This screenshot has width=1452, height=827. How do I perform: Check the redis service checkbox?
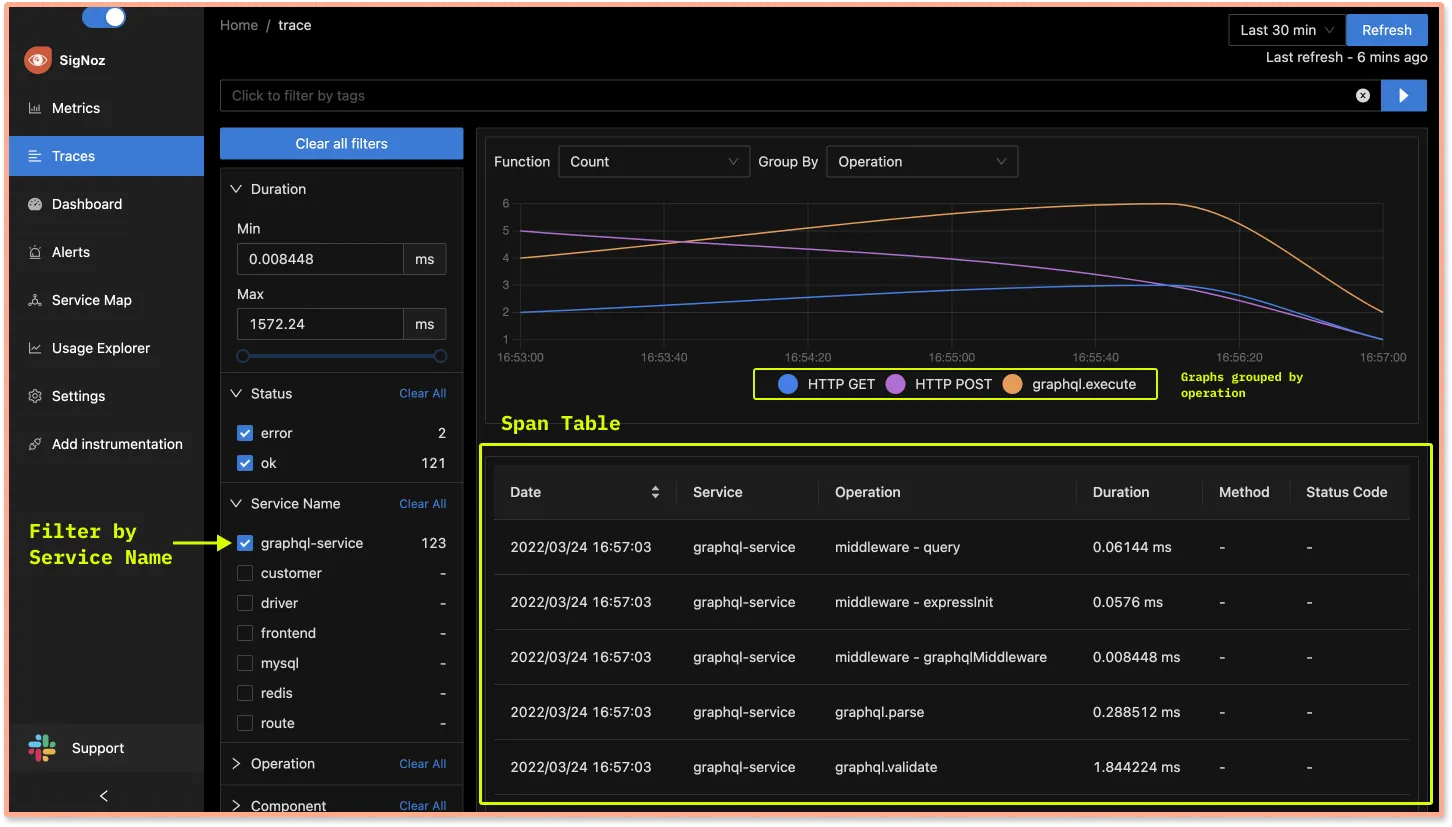(245, 693)
